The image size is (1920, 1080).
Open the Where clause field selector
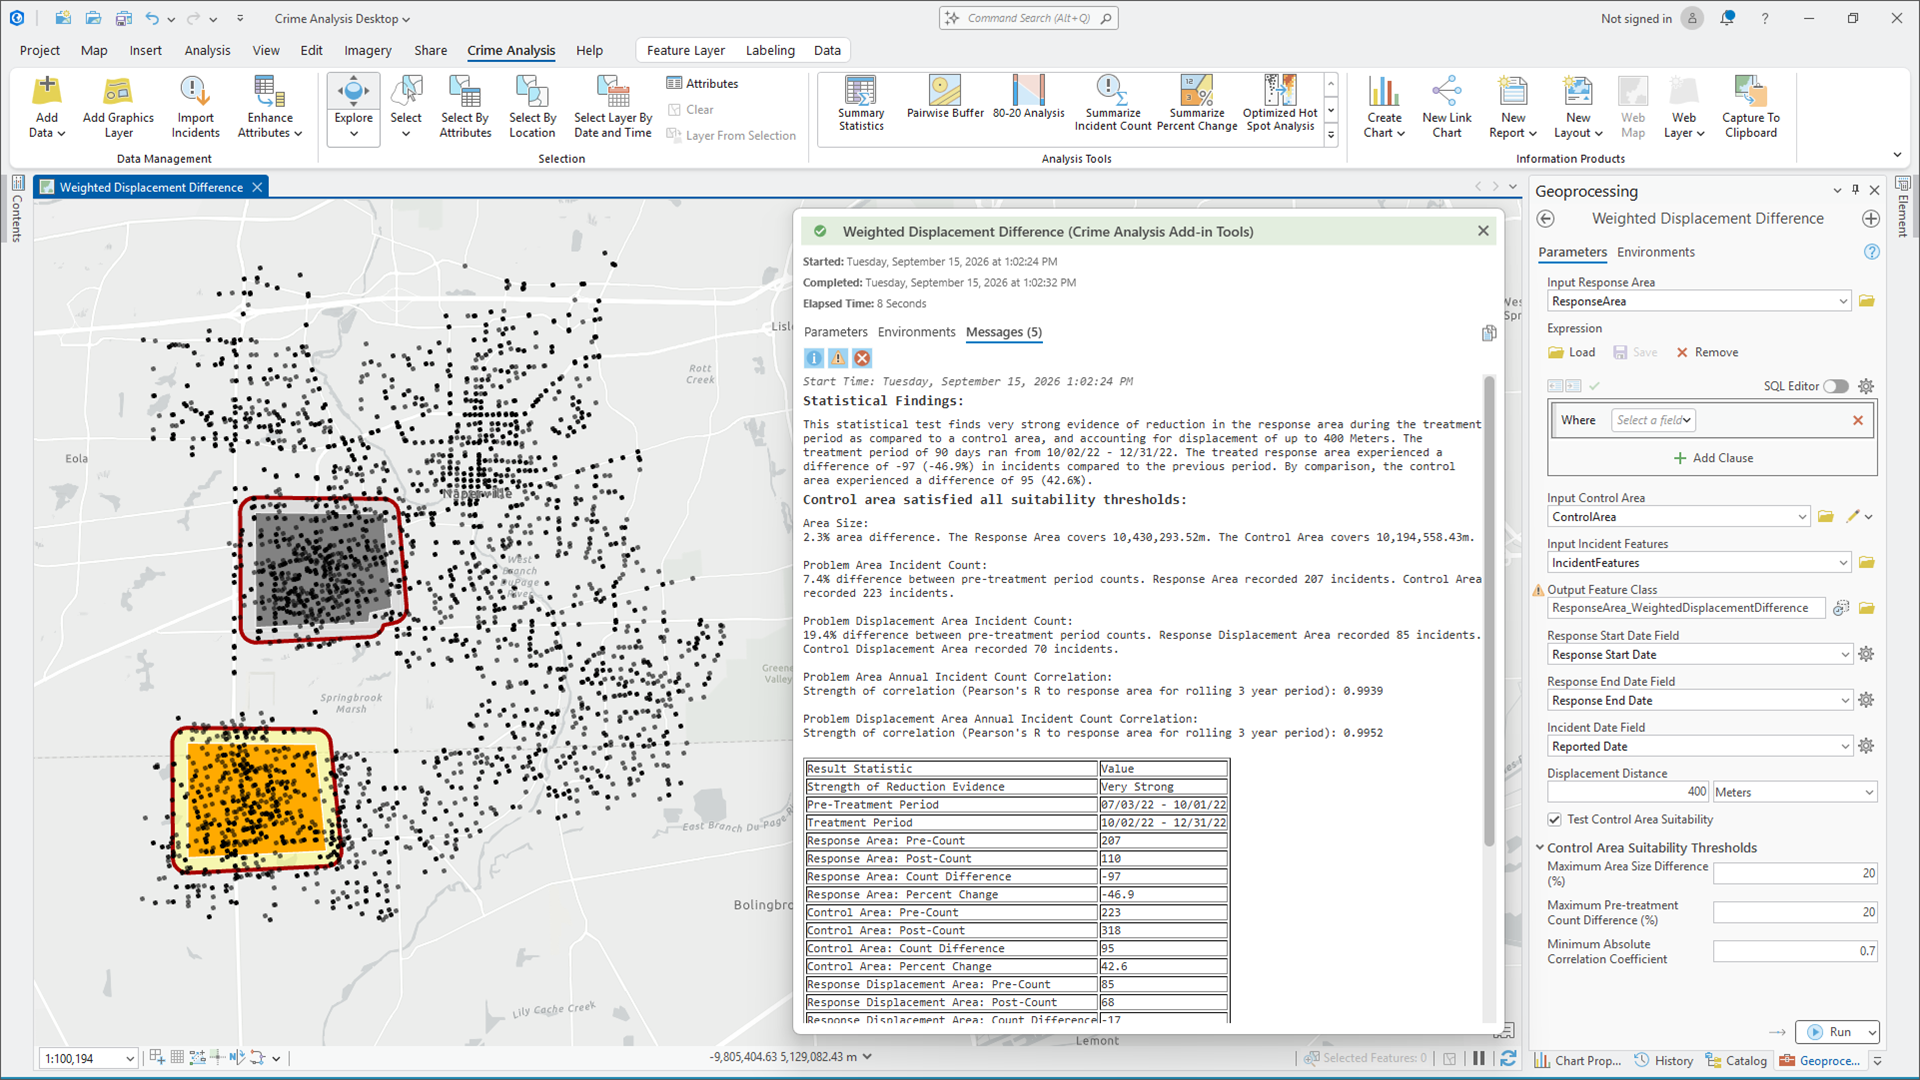1653,420
